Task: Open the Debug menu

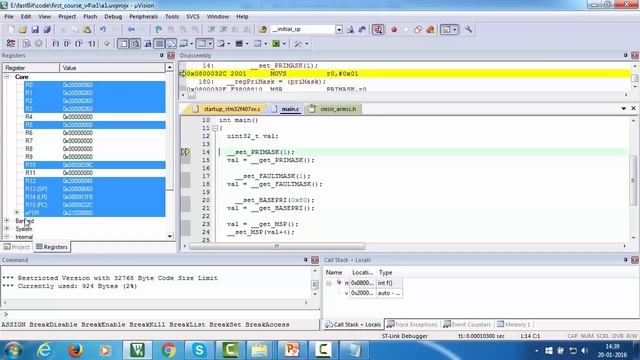Action: click(x=113, y=17)
